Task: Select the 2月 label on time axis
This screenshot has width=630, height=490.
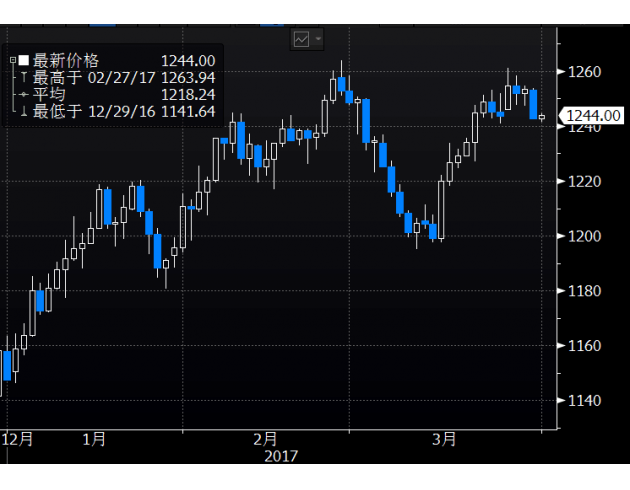Action: pos(265,439)
